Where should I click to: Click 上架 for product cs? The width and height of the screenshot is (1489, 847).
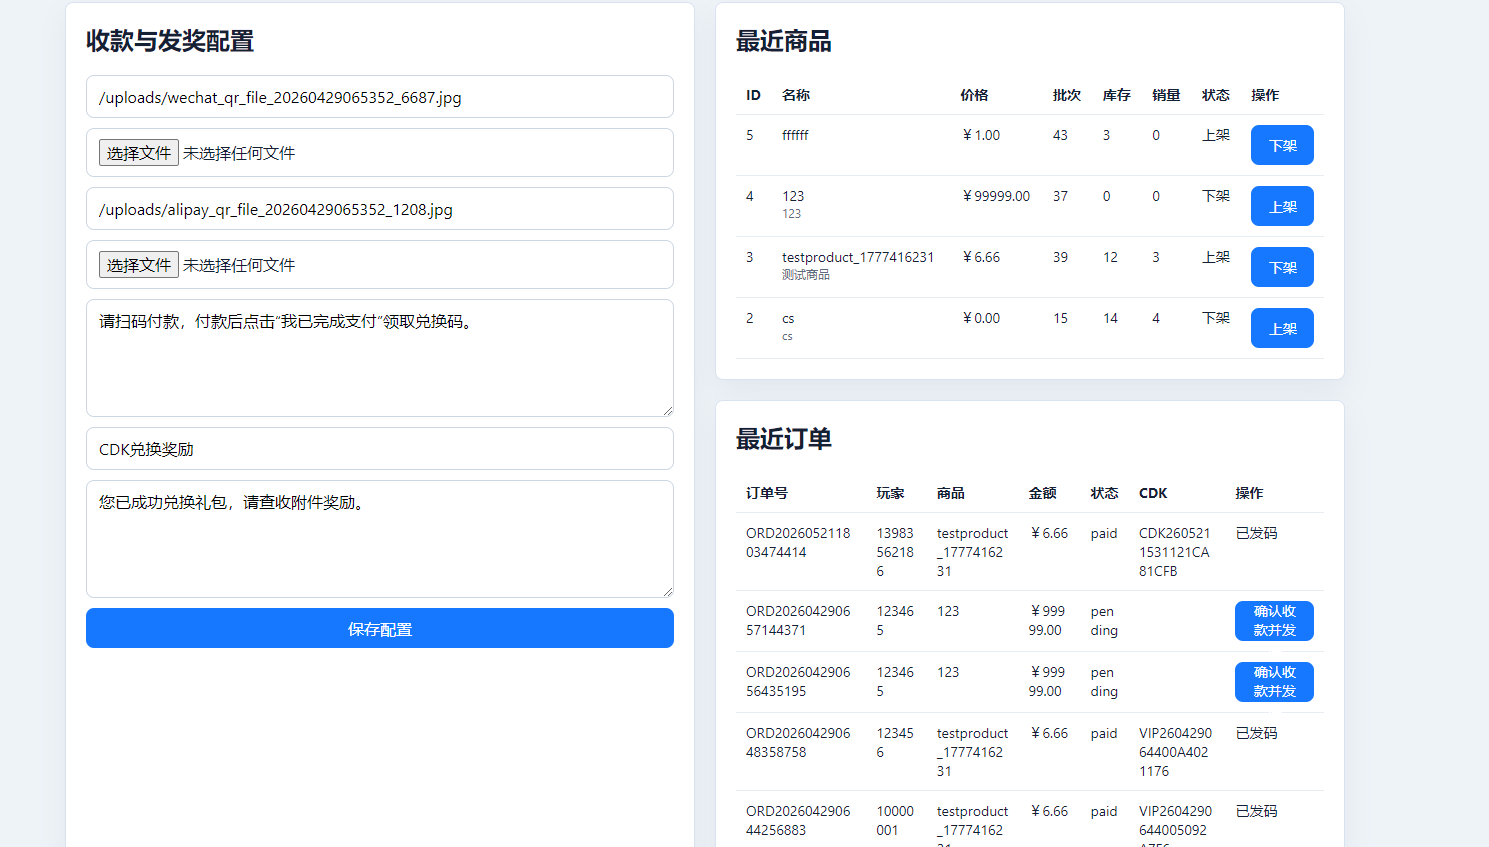[1282, 328]
